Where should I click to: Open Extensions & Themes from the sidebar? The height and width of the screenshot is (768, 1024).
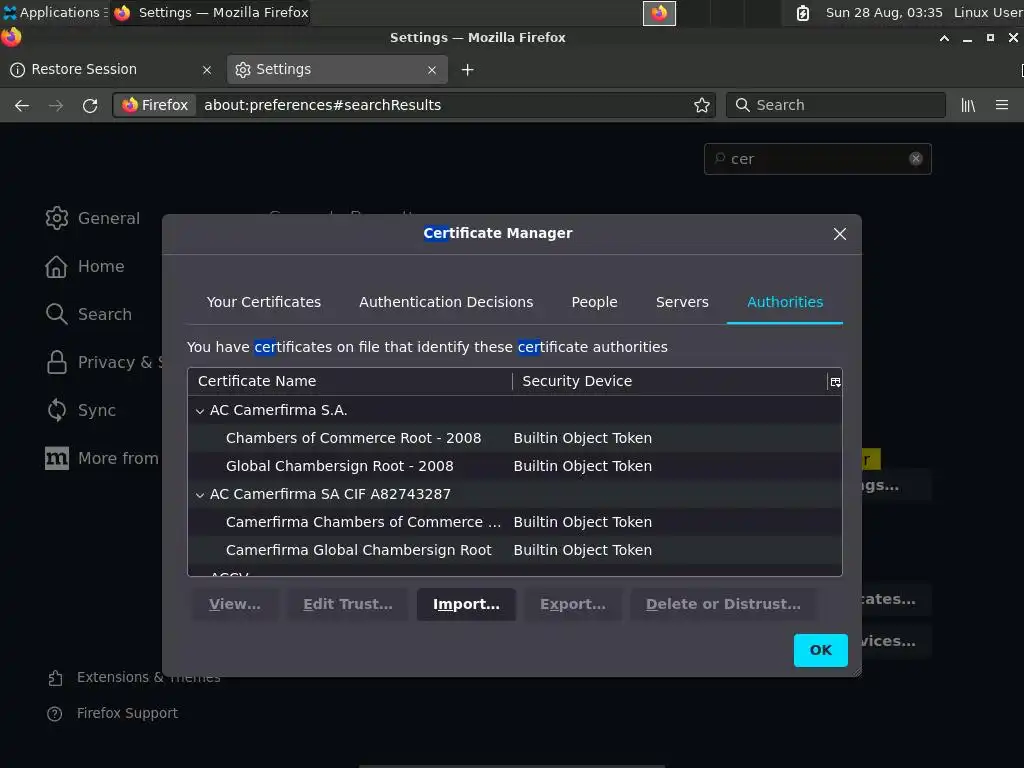click(134, 678)
